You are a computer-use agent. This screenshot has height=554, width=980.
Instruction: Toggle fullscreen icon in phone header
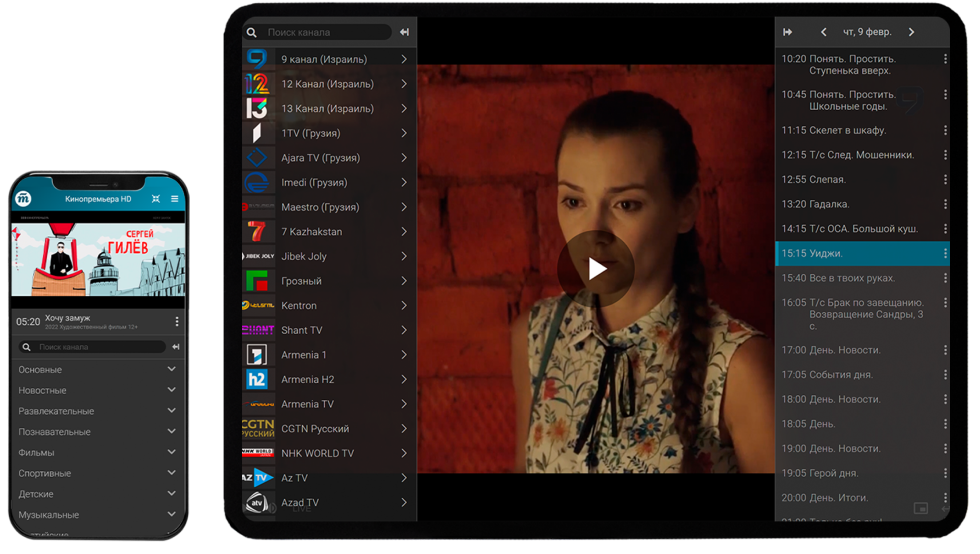point(155,199)
